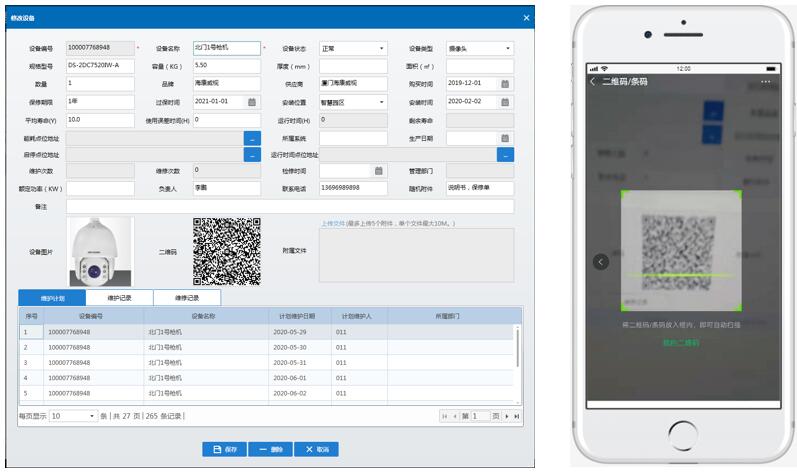Image resolution: width=797 pixels, height=472 pixels.
Task: Click page number input showing 1
Action: tap(480, 416)
